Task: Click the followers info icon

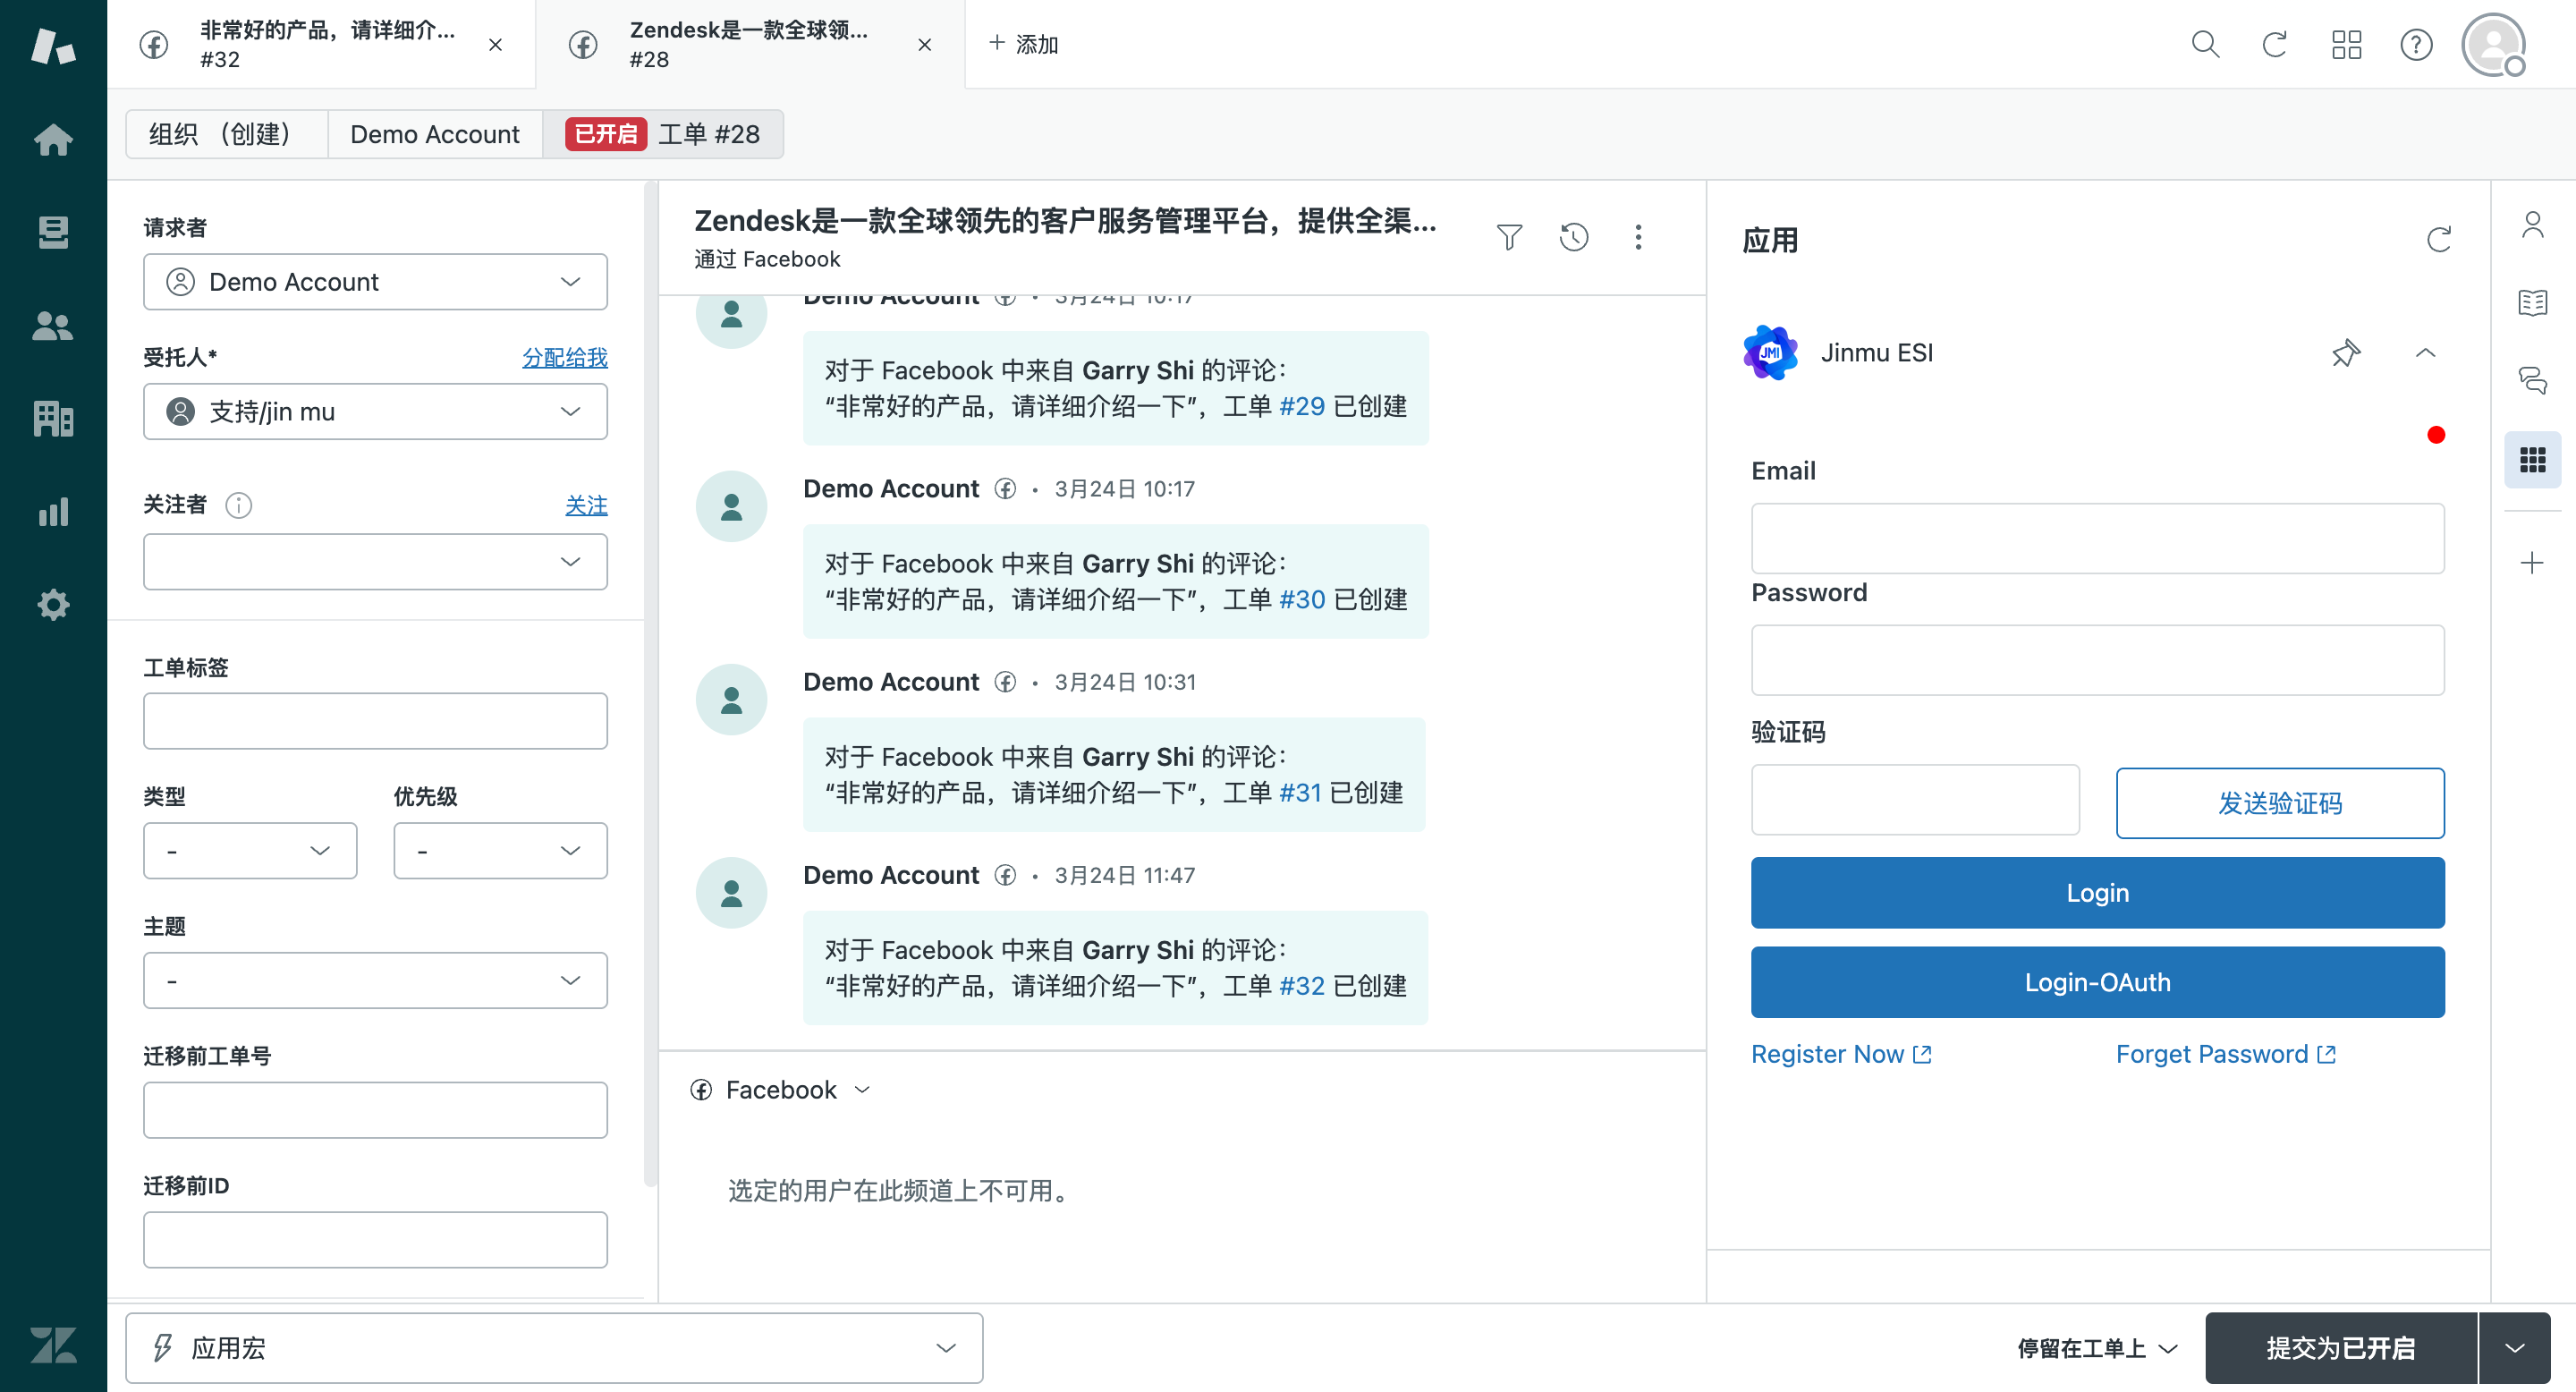Action: click(238, 505)
